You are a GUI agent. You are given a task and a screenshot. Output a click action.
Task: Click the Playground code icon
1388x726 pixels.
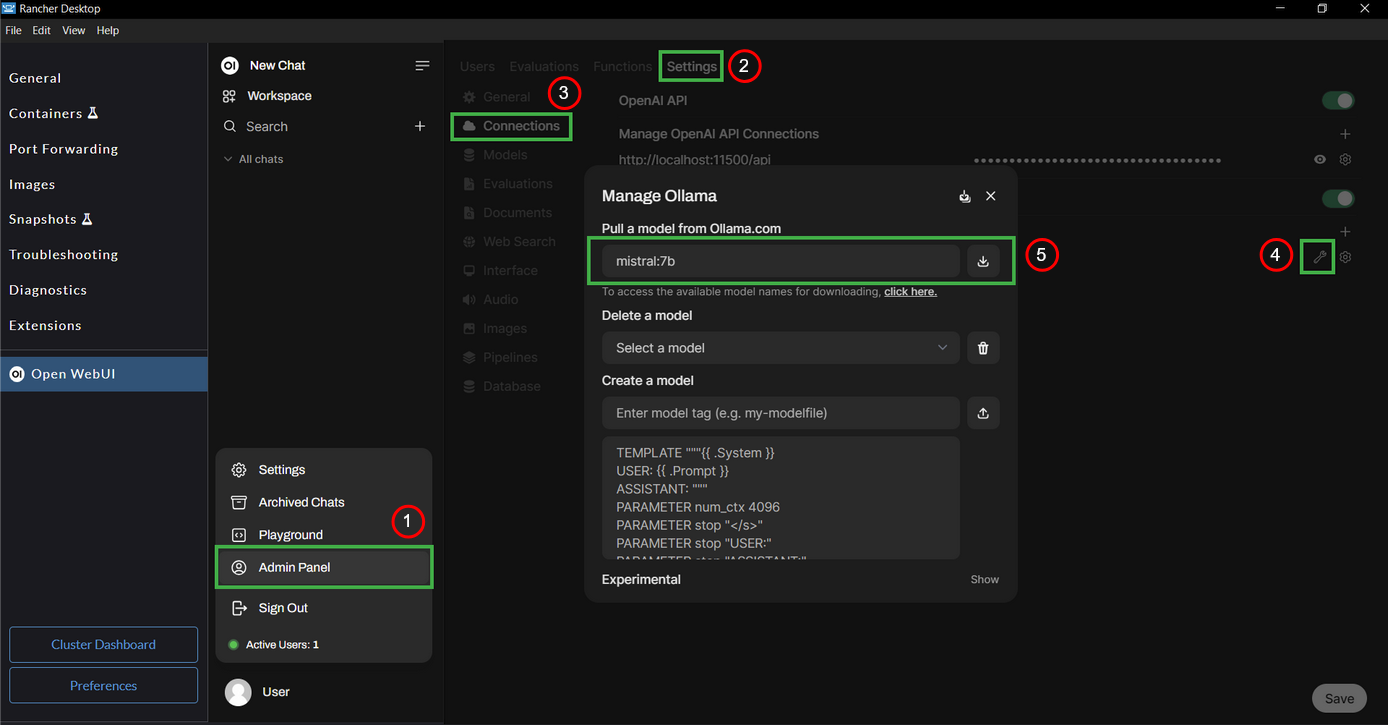[x=239, y=535]
